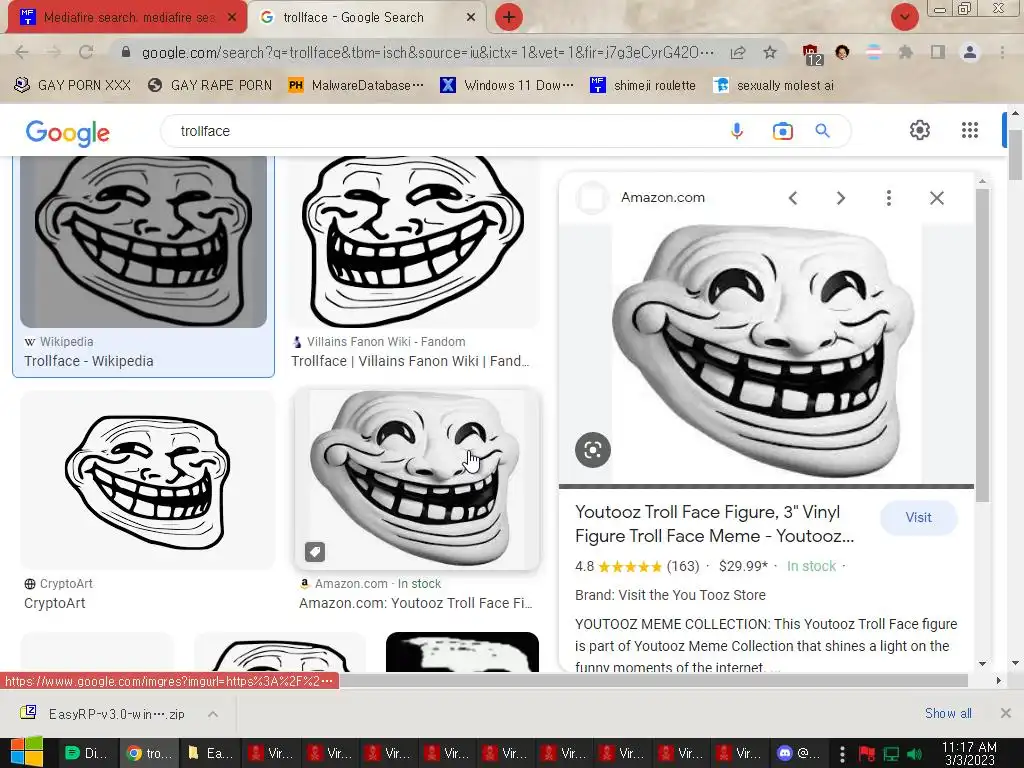Screen dimensions: 1024x768
Task: Close the trollface Google Search tab
Action: coord(471,18)
